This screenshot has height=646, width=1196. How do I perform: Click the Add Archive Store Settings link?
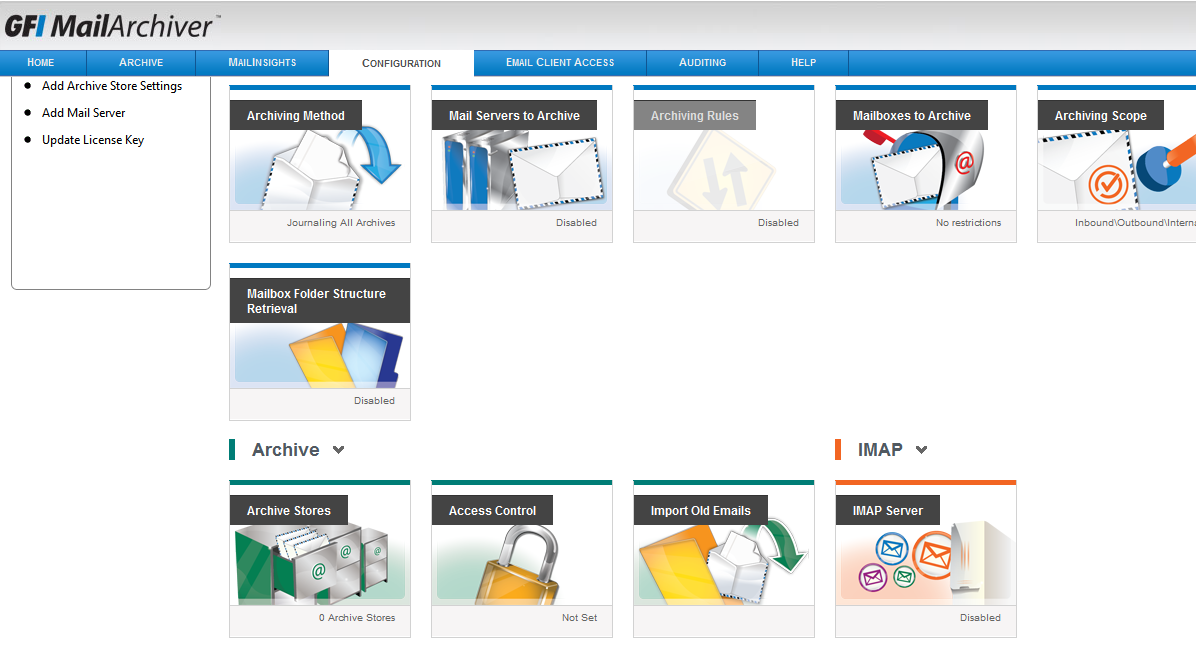(112, 86)
